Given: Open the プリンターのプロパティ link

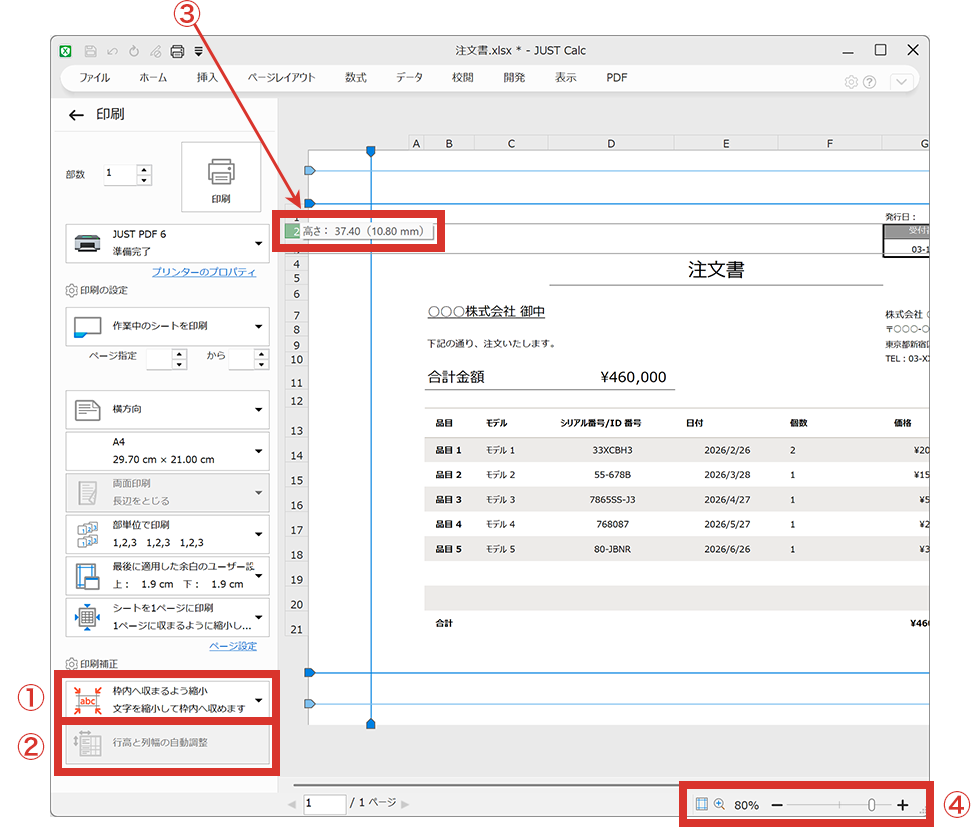Looking at the screenshot, I should coord(204,272).
